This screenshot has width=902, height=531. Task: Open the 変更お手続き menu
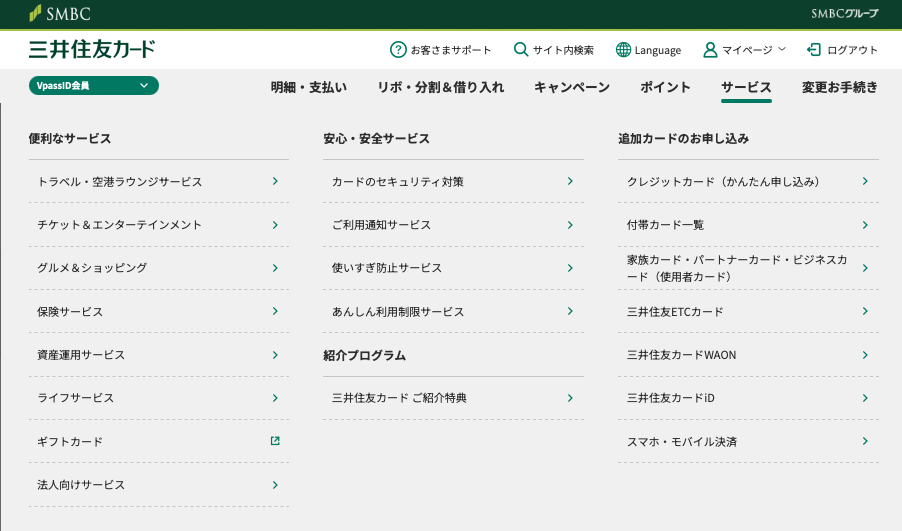click(840, 87)
